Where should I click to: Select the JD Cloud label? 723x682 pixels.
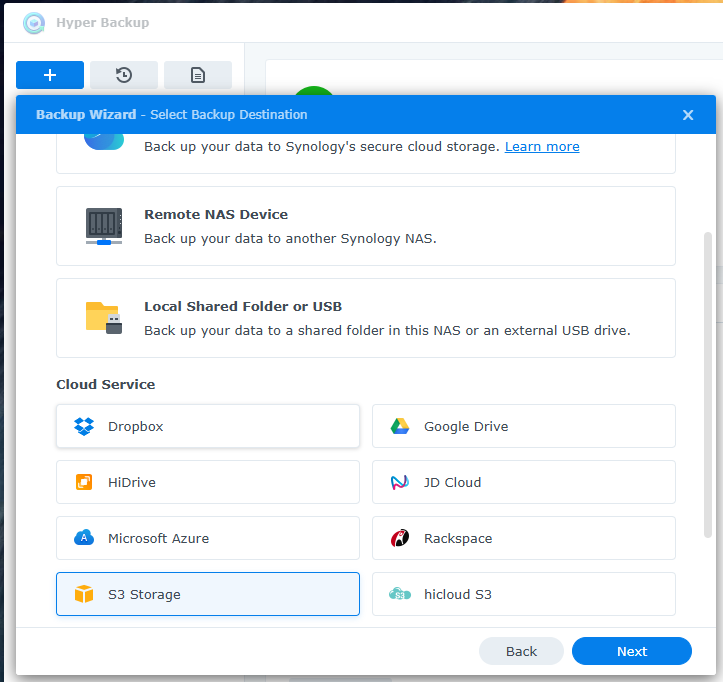click(x=452, y=482)
